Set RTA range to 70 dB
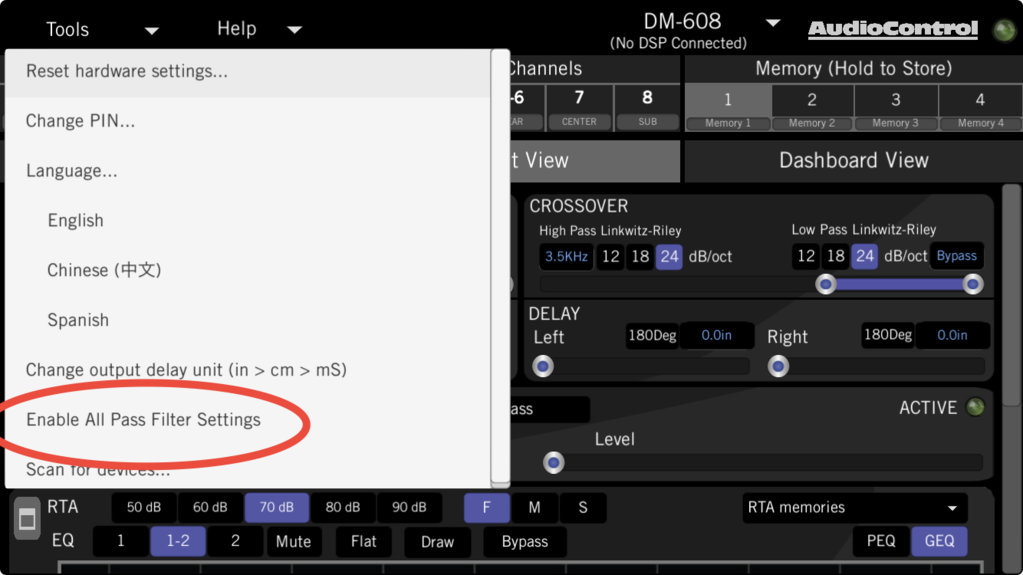 277,507
